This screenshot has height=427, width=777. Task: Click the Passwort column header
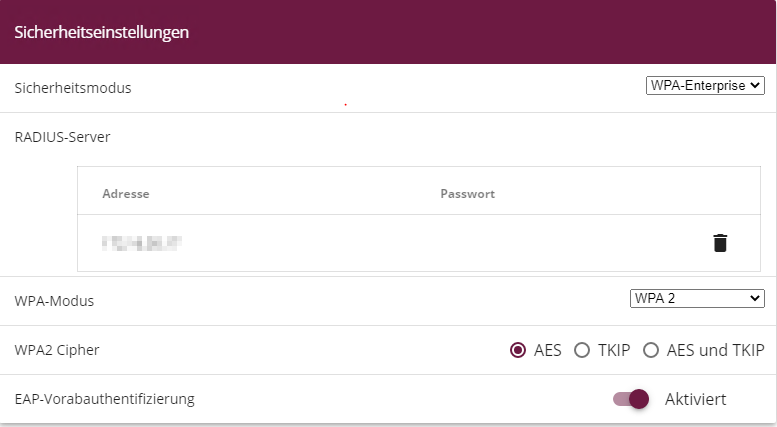point(467,193)
